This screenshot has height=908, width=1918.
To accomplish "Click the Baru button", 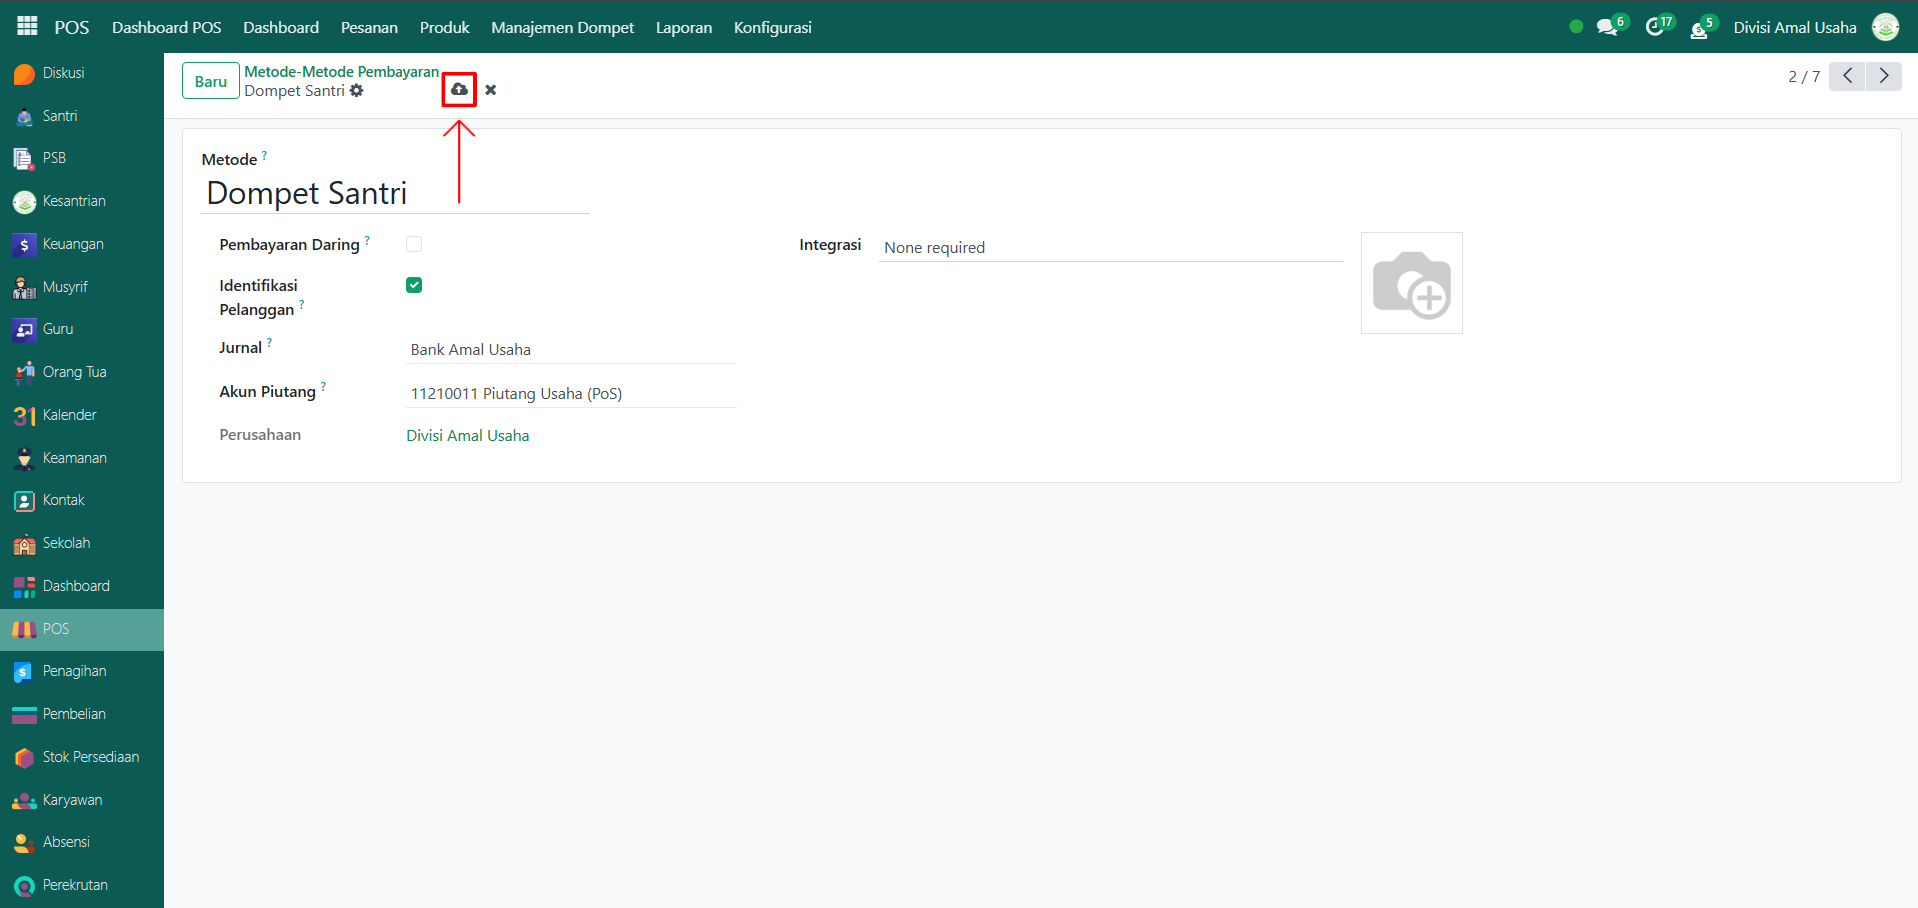I will (x=210, y=81).
